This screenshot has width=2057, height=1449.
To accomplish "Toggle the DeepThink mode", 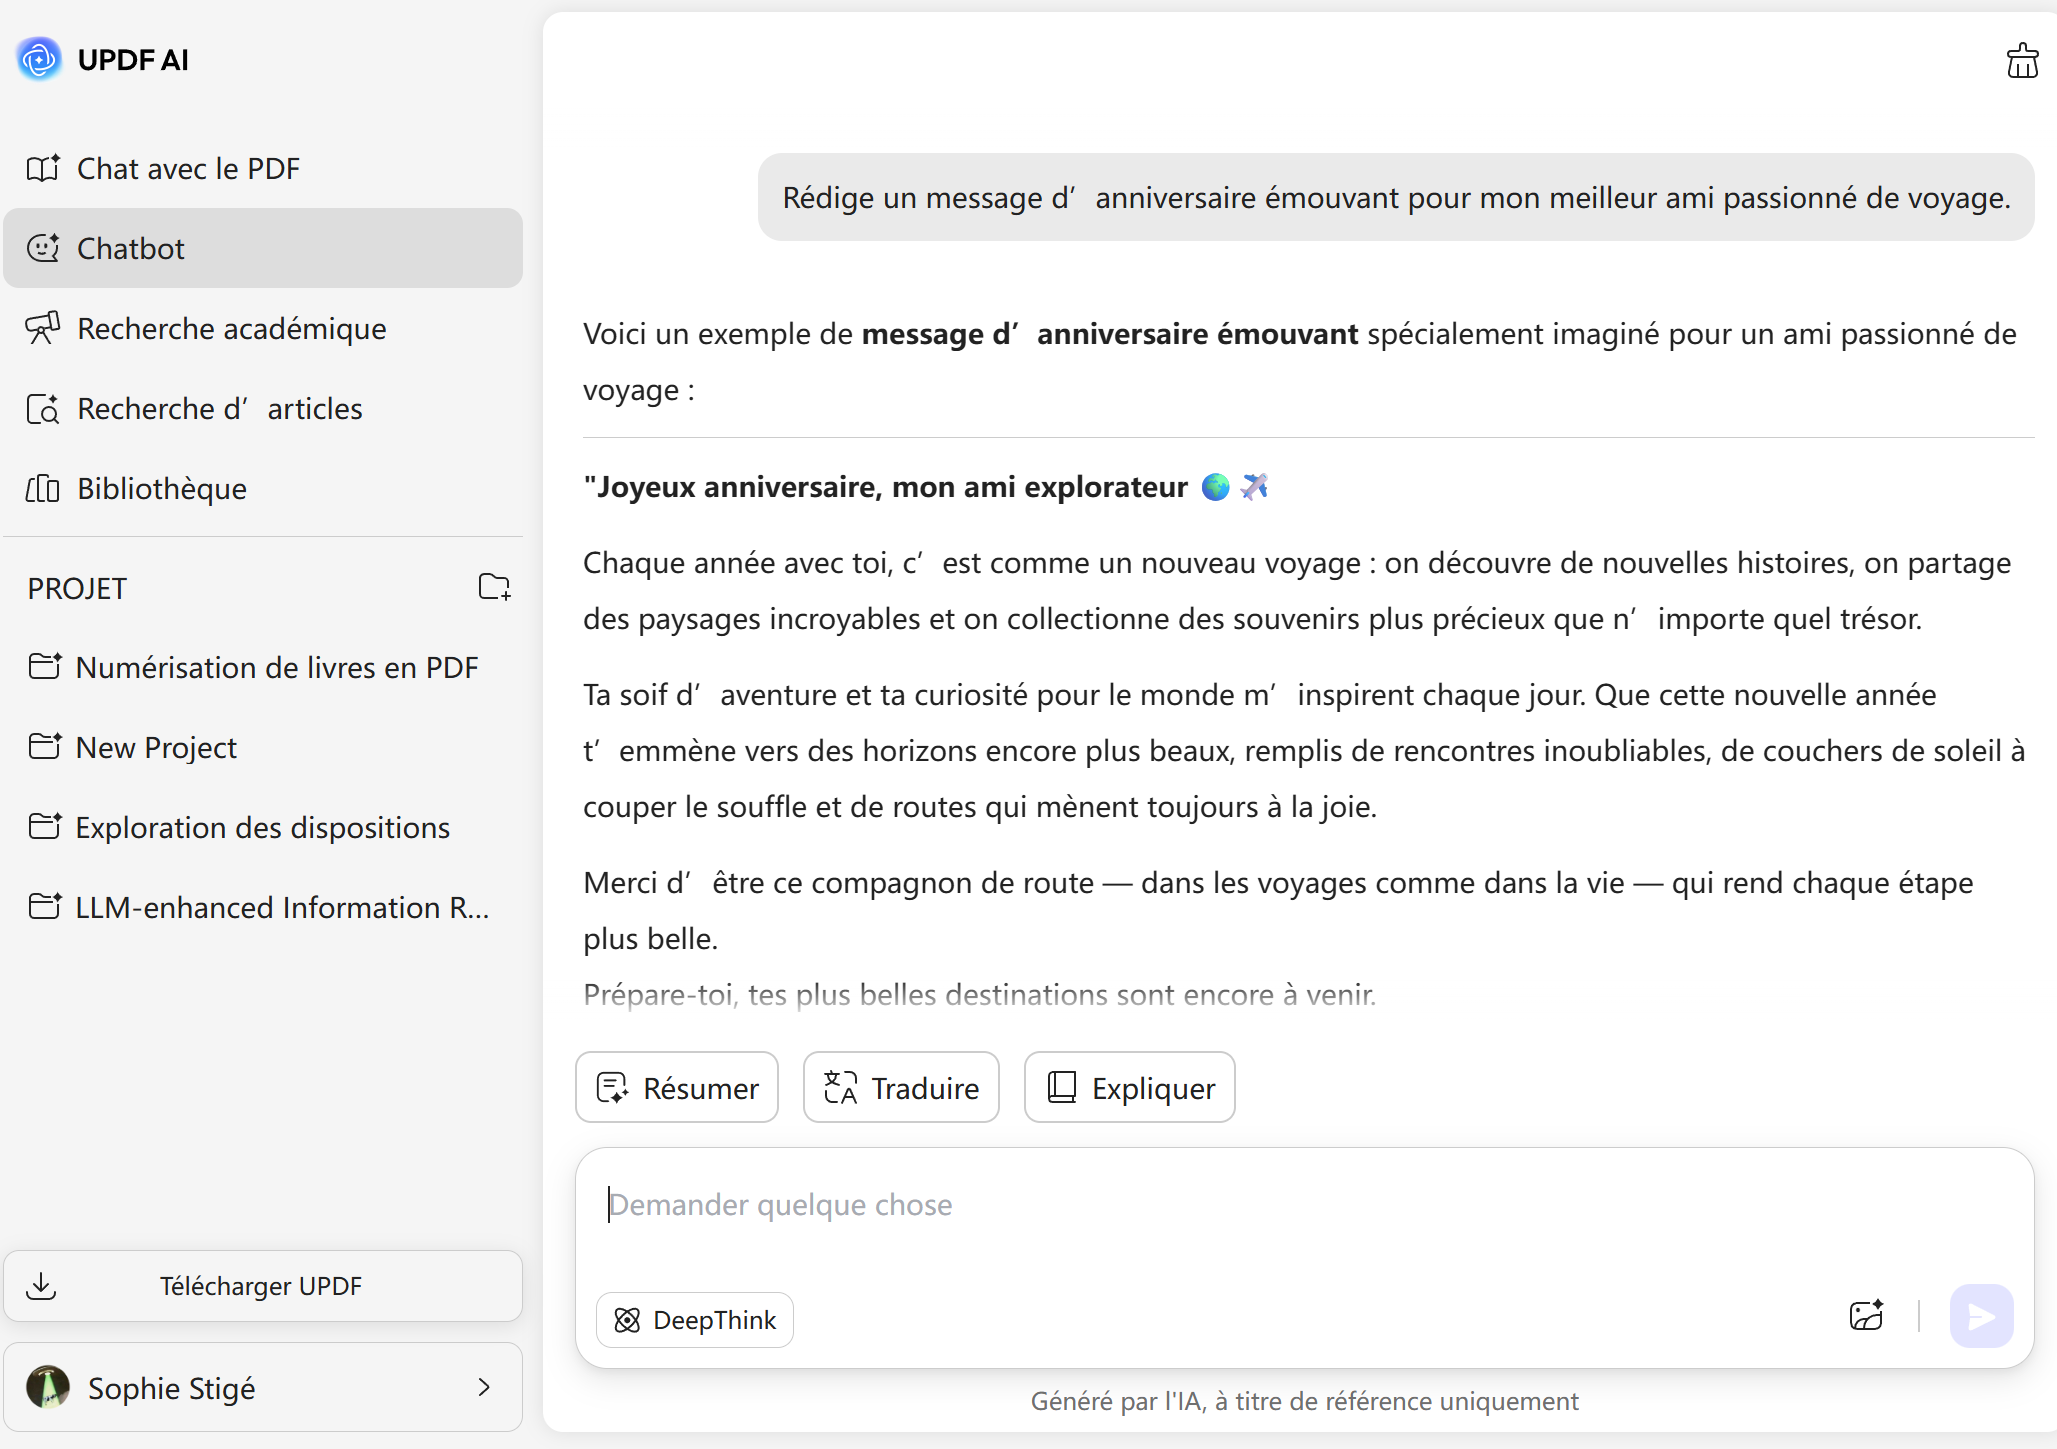I will tap(695, 1320).
